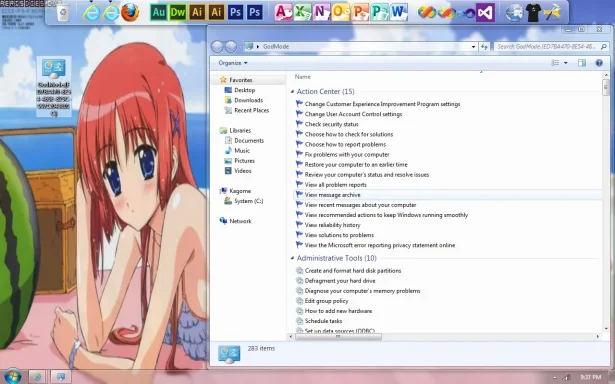Click the search magnifier icon
Screen dimensions: 615x384
point(603,47)
